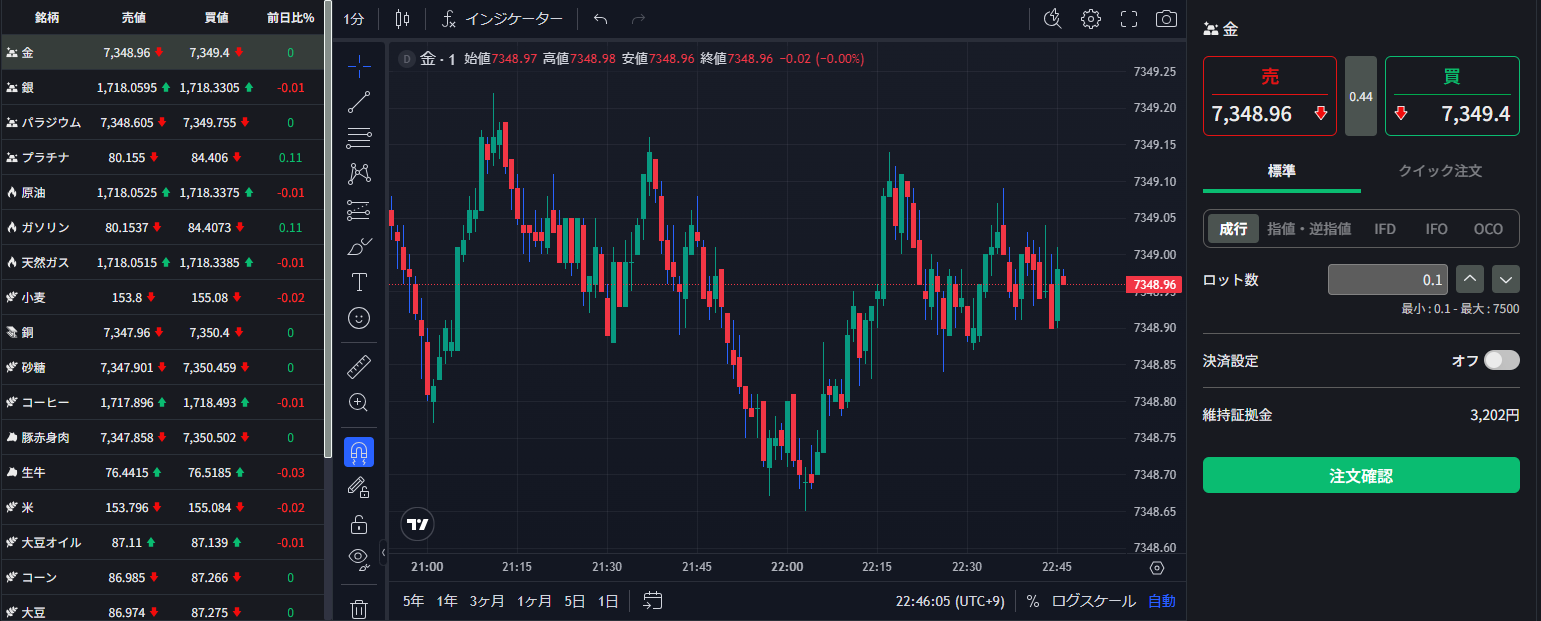Select the パラジウム row in symbol list
The height and width of the screenshot is (621, 1541).
pos(162,123)
